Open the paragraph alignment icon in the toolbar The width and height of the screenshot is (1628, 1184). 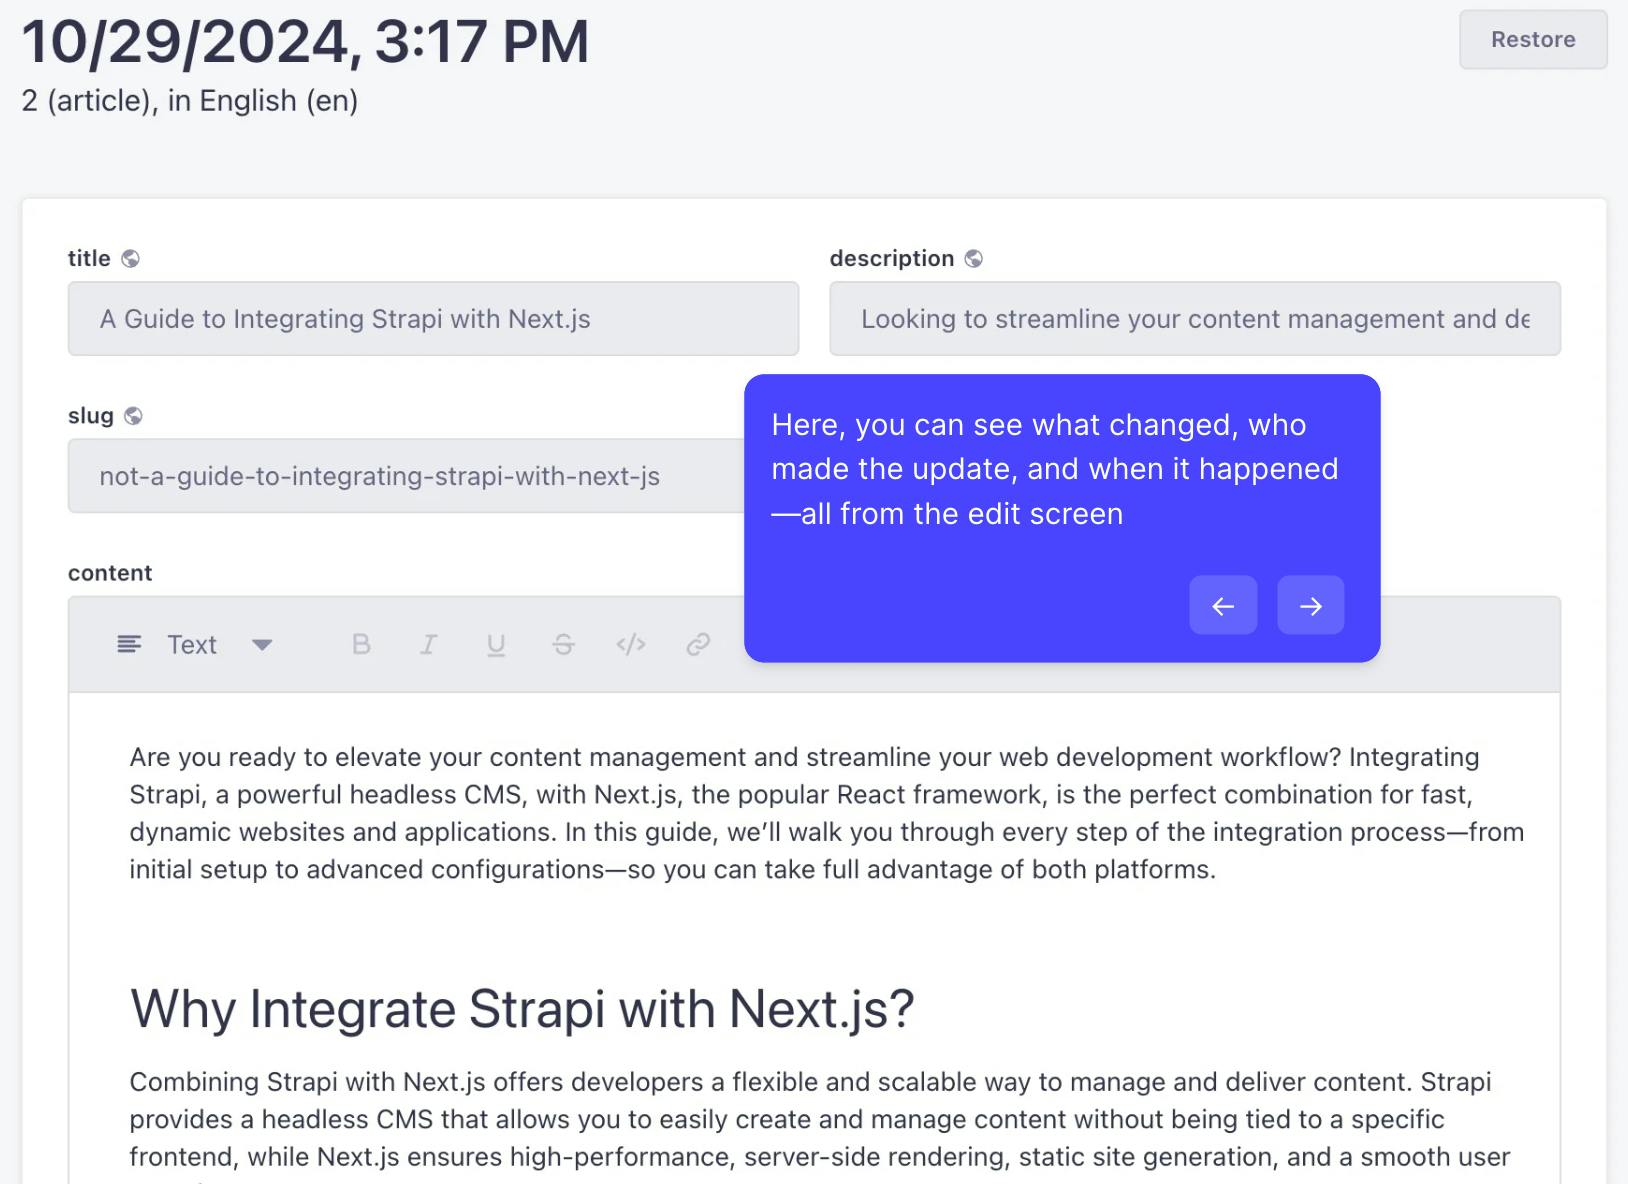[128, 645]
